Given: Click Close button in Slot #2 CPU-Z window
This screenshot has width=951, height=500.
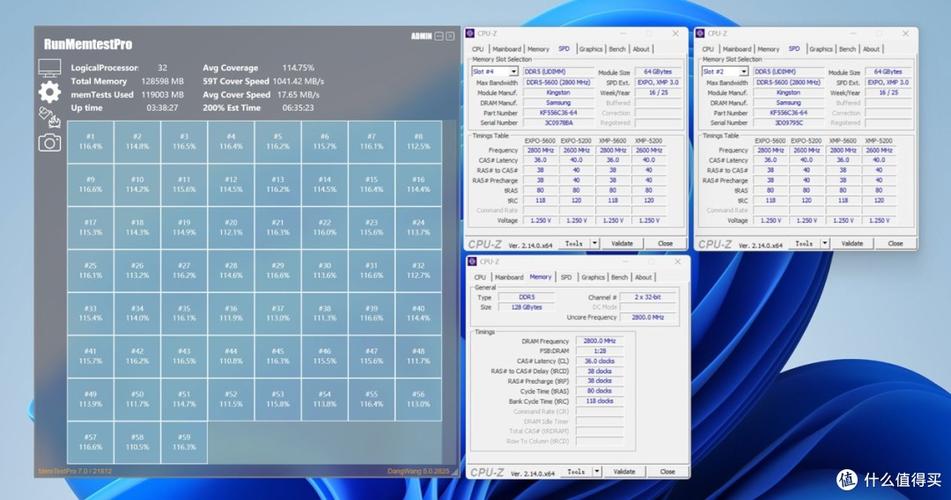Looking at the screenshot, I should point(895,243).
